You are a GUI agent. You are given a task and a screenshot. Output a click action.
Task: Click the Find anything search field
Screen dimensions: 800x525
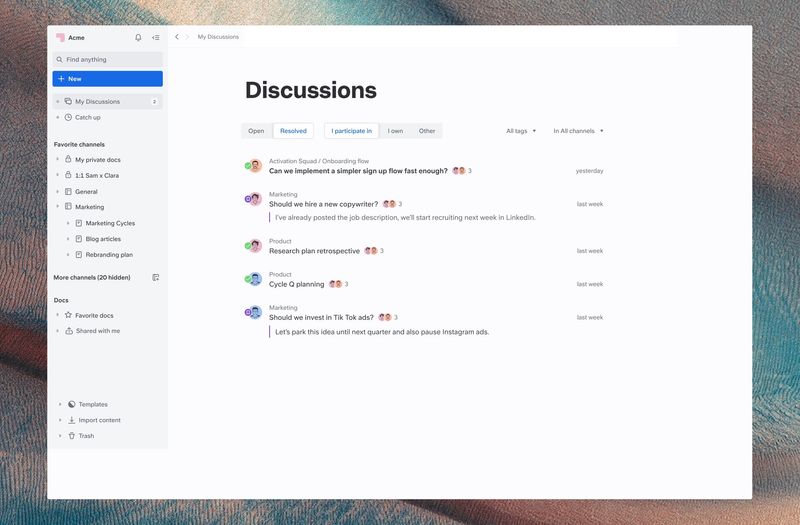(x=108, y=60)
